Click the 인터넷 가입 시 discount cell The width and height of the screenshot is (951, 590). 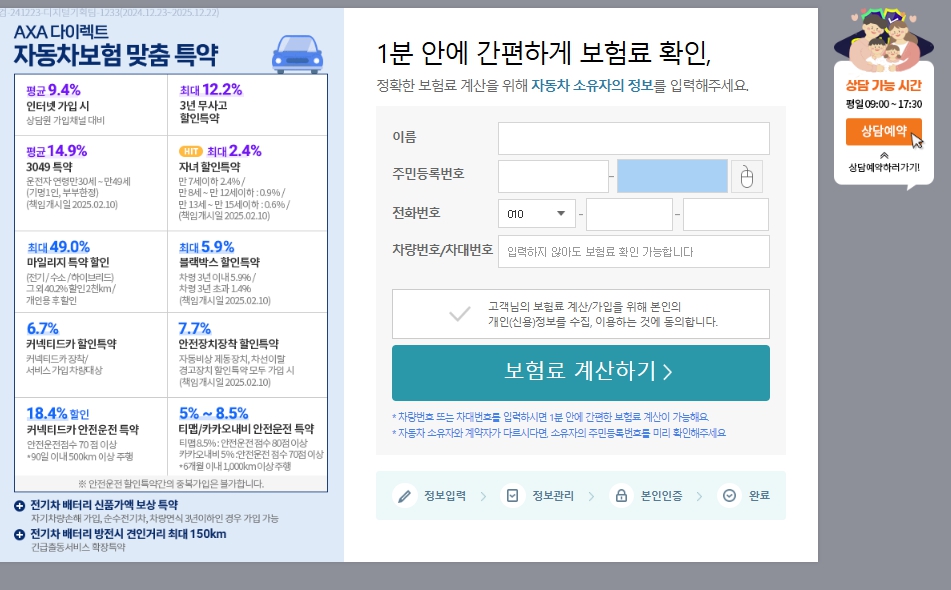click(91, 105)
